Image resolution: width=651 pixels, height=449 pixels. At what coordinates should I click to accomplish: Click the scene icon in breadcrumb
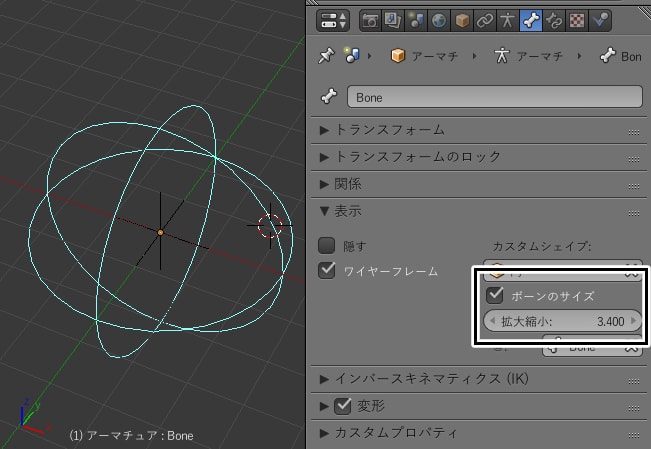(351, 55)
